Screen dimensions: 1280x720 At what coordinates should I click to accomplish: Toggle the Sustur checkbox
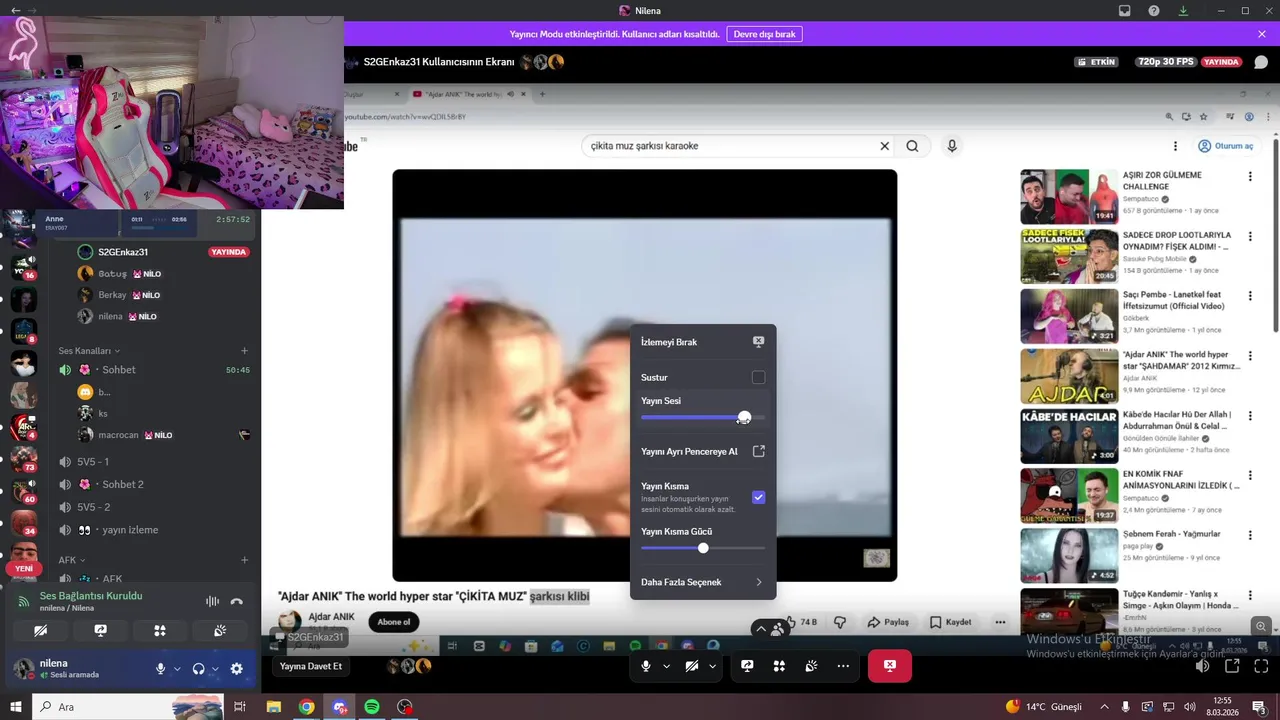[x=758, y=378]
